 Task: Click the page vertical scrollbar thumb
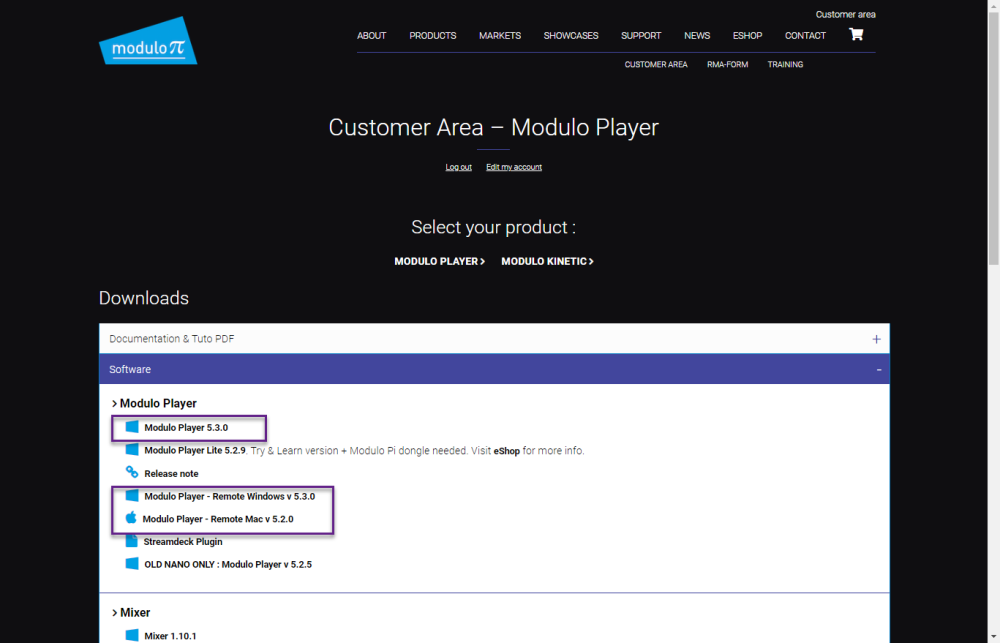click(994, 137)
